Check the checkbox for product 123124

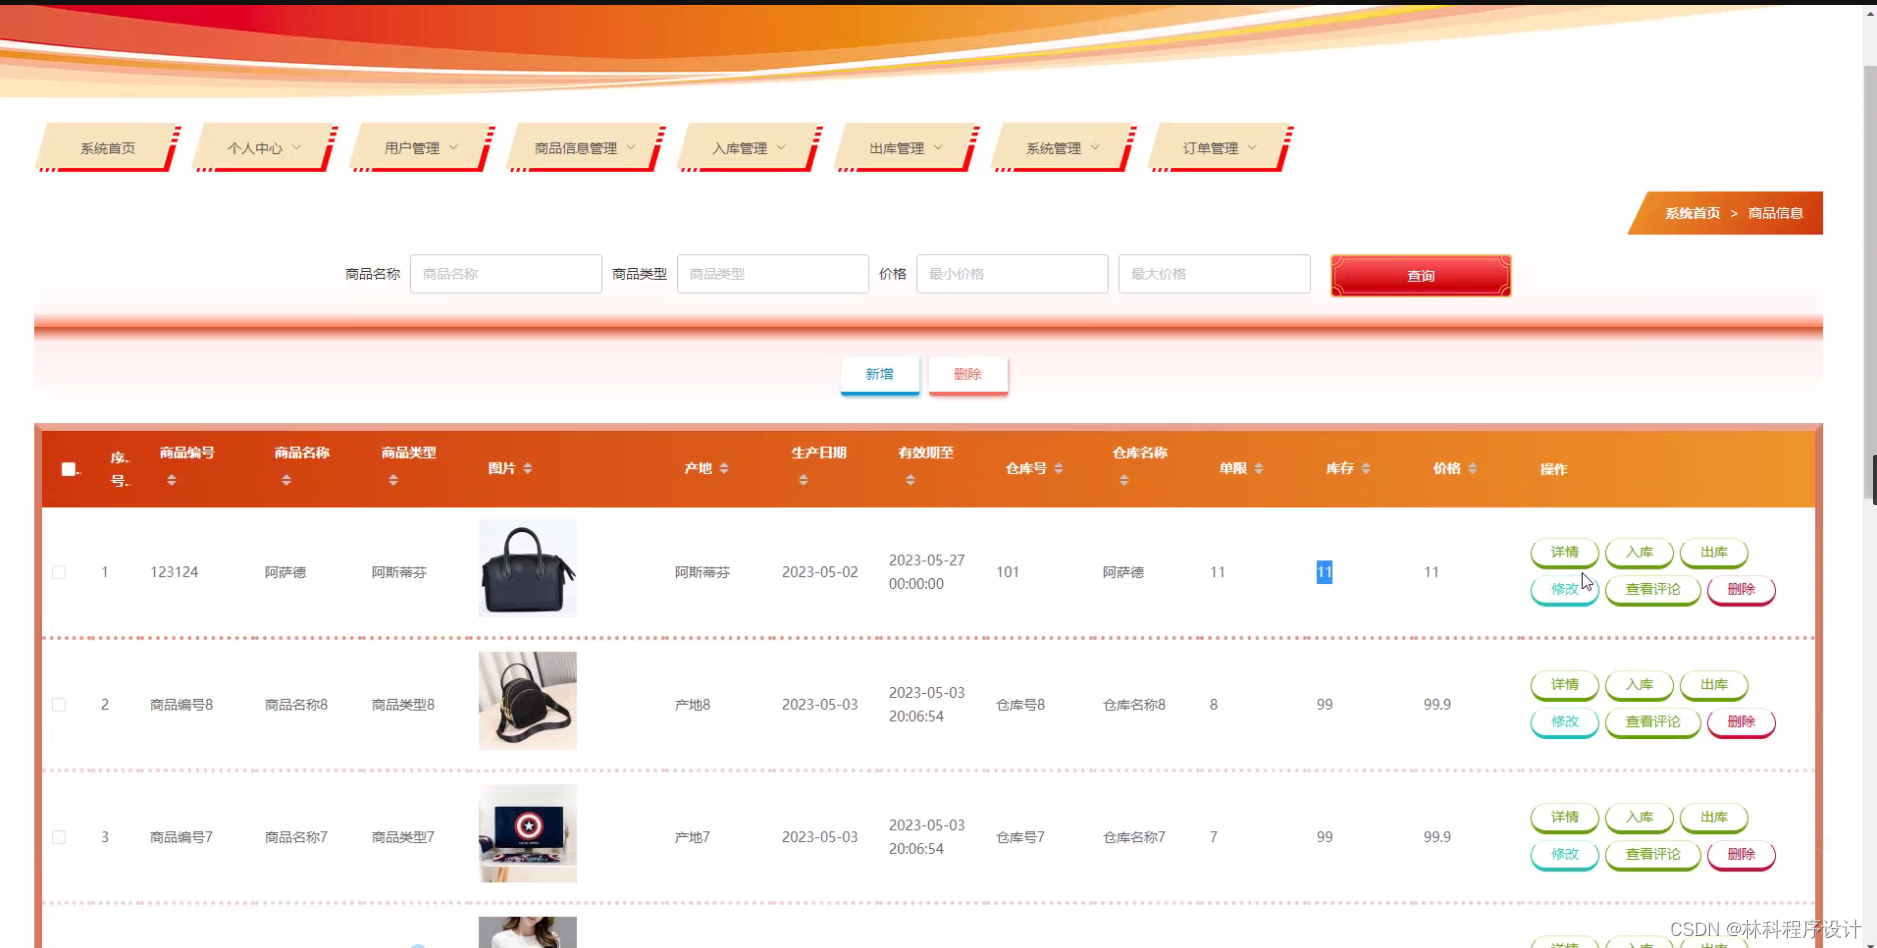coord(58,571)
